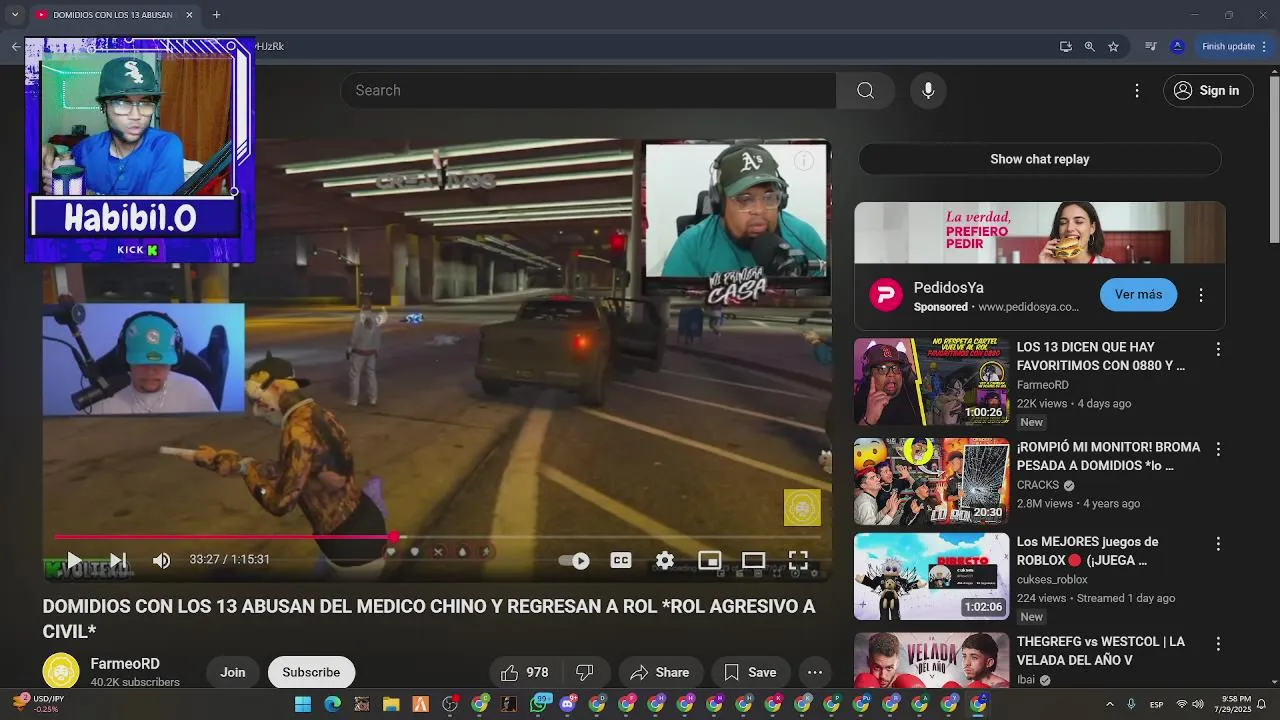Image resolution: width=1280 pixels, height=720 pixels.
Task: Open the zoom magnifier in address bar
Action: point(1090,46)
